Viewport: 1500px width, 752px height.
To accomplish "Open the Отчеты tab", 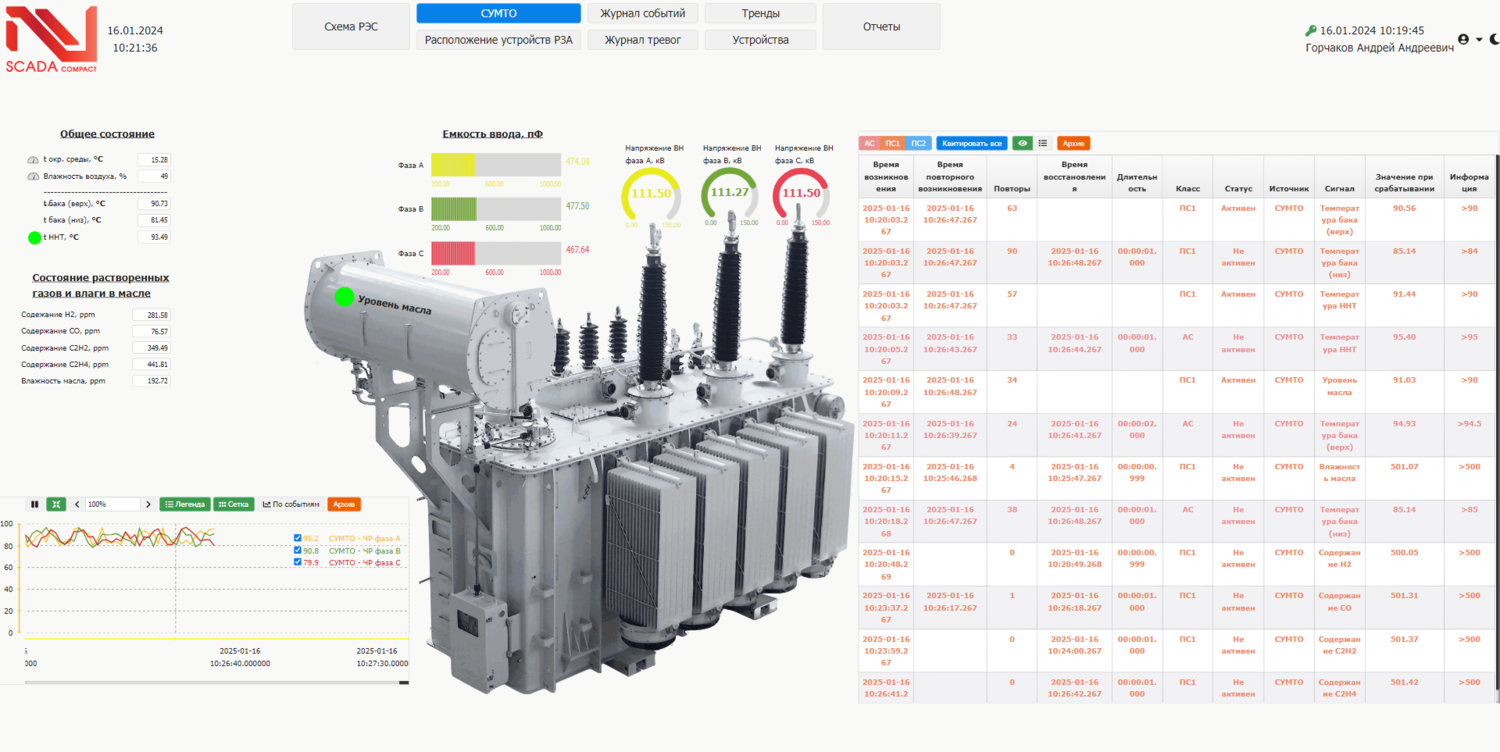I will pyautogui.click(x=881, y=27).
